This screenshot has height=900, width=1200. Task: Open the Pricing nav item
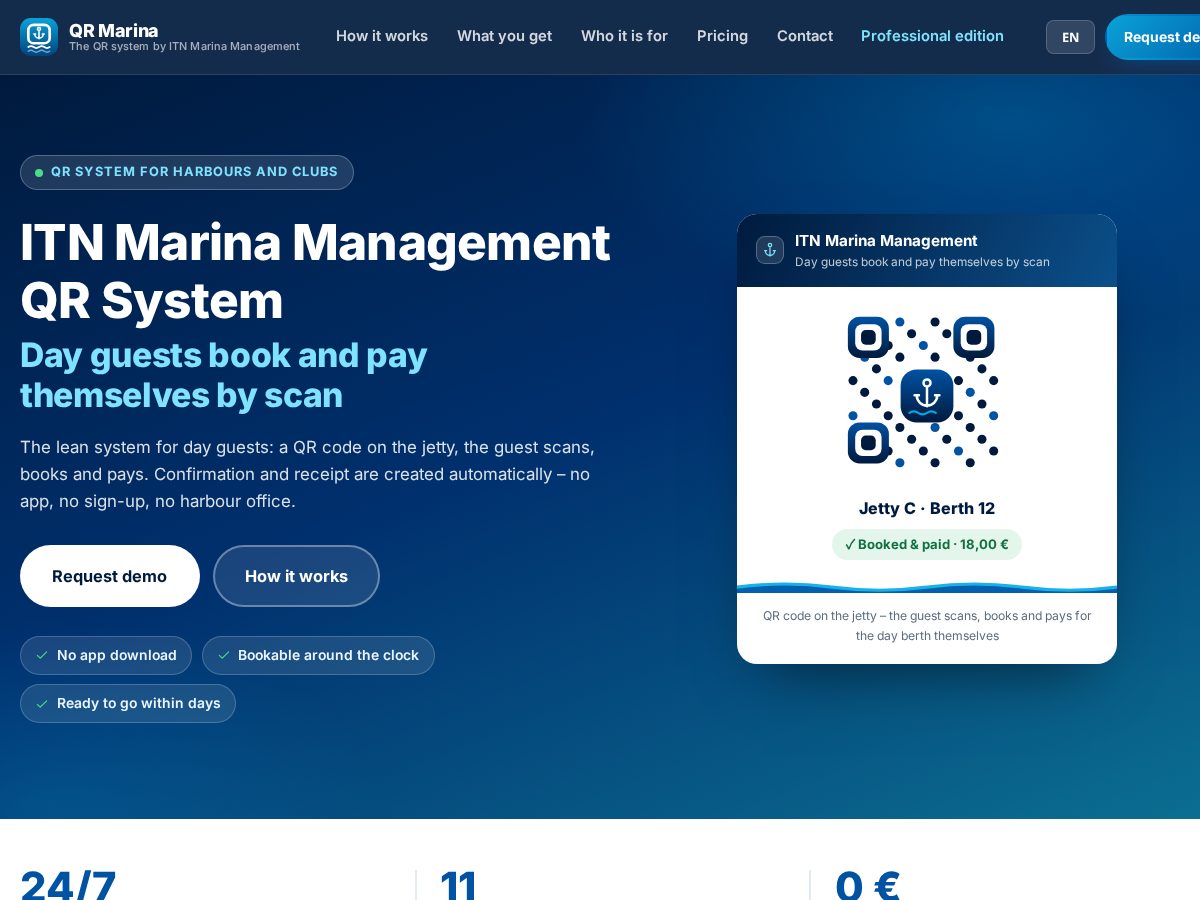tap(722, 36)
